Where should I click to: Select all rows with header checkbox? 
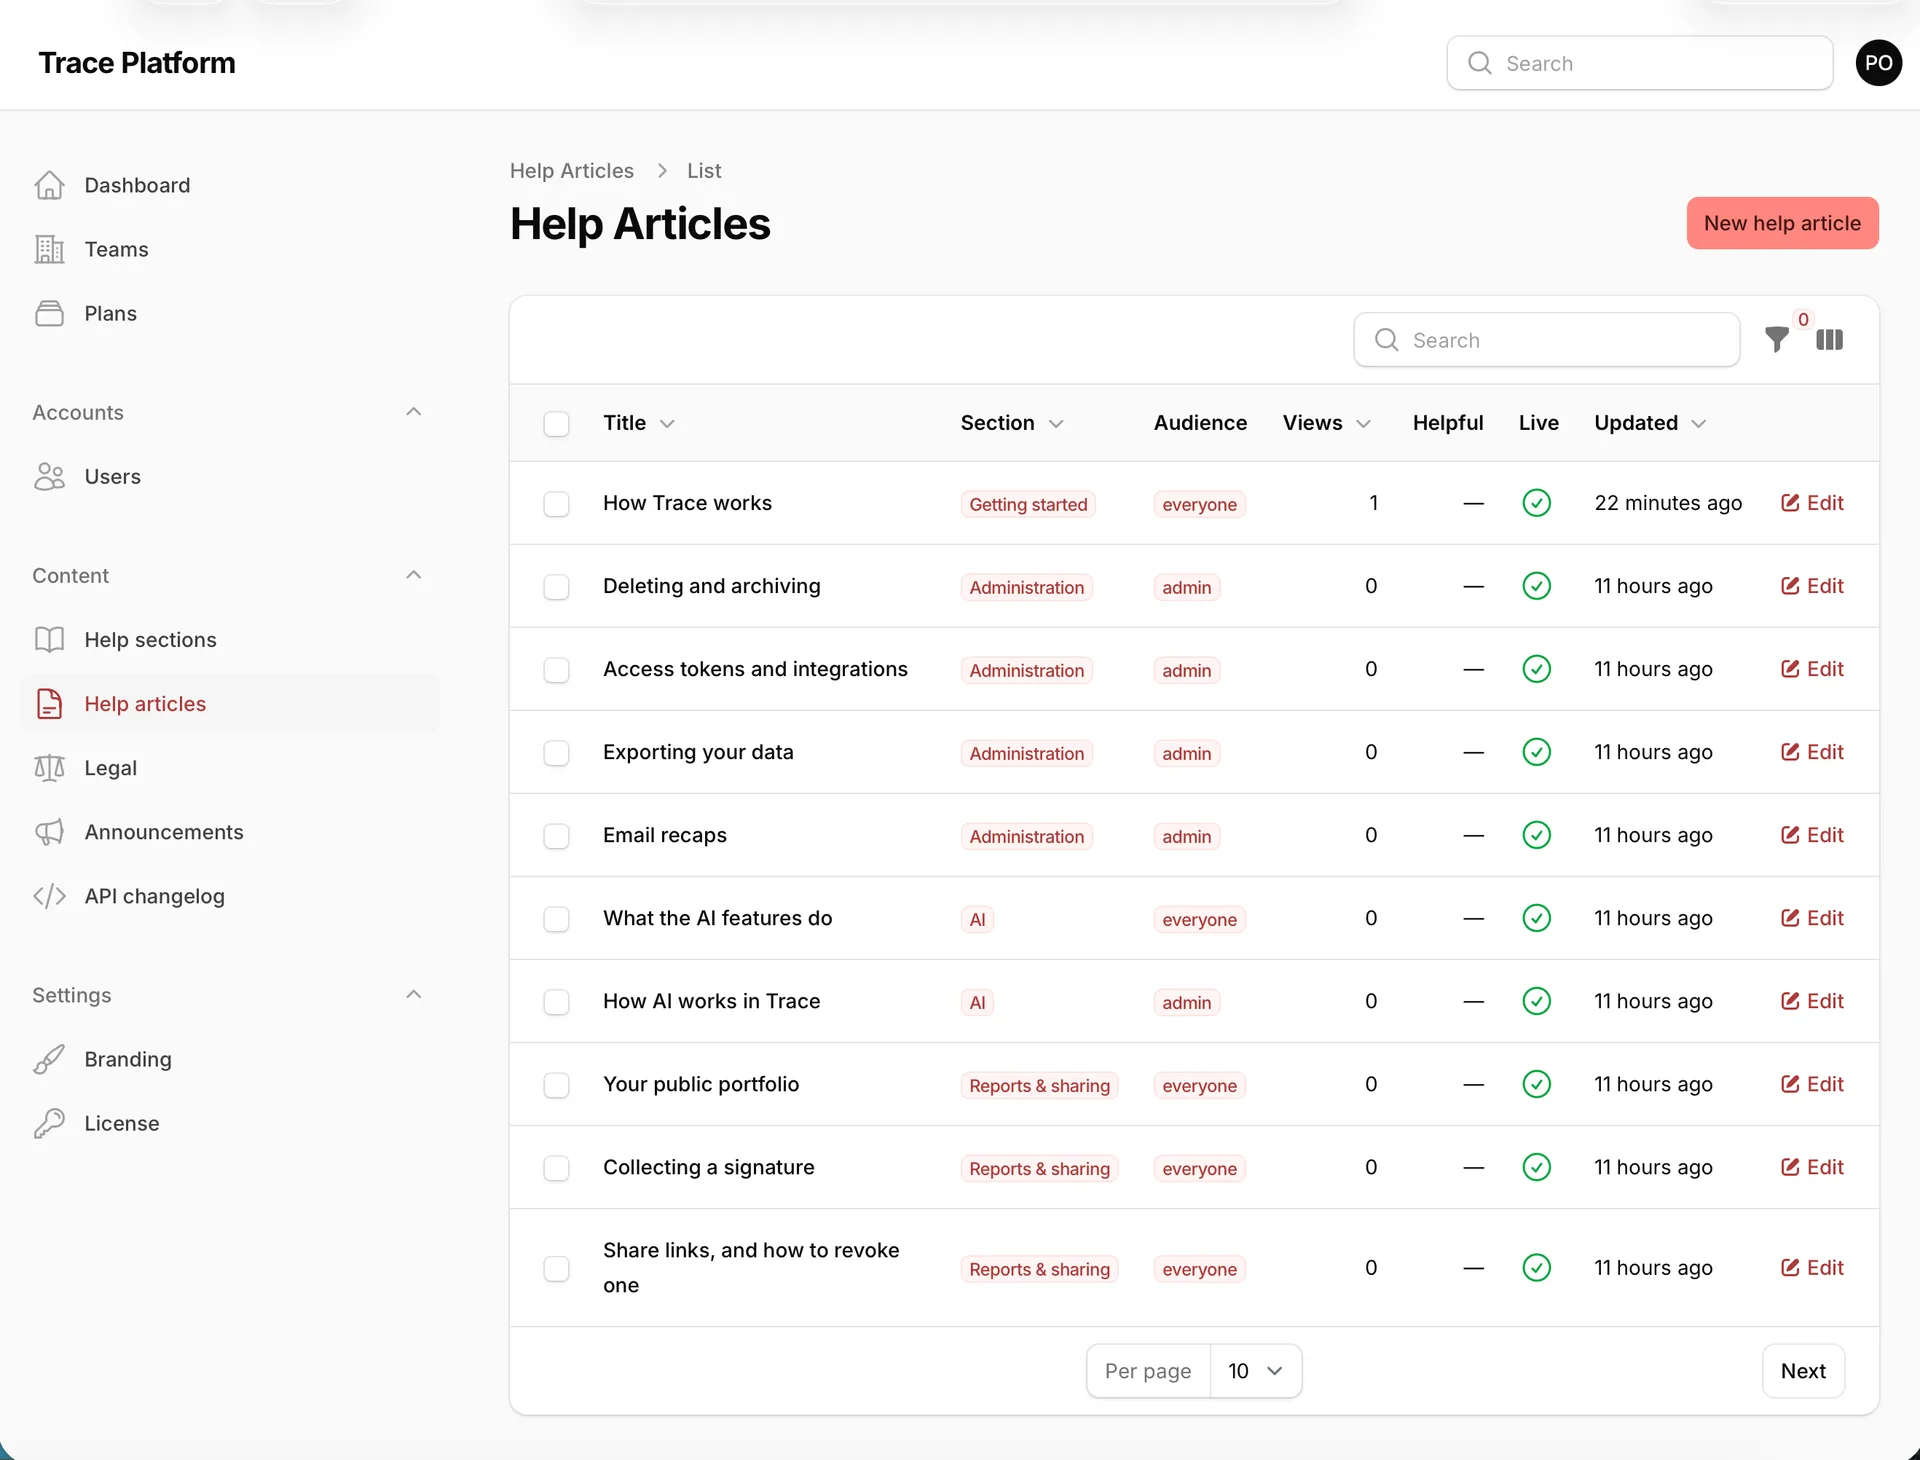(x=556, y=423)
